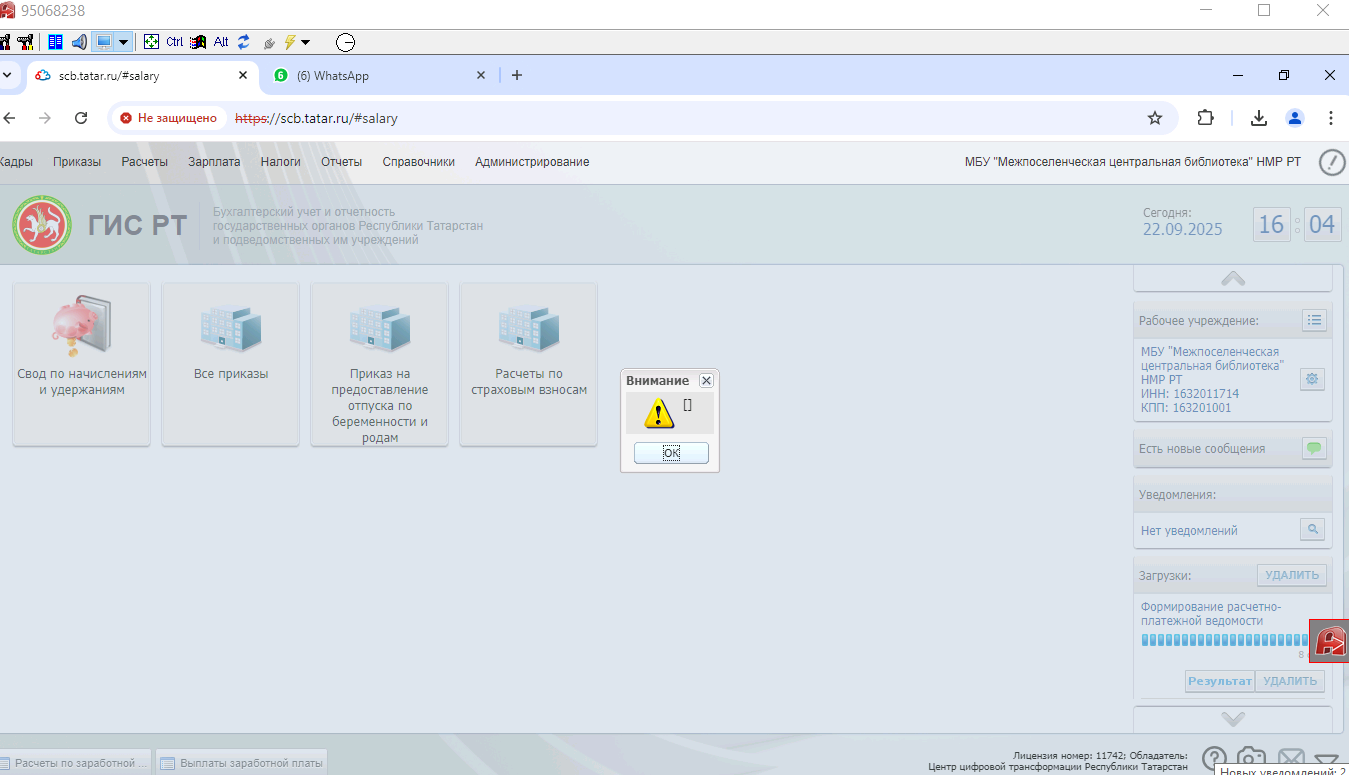The image size is (1349, 775).
Task: Open 'Свод по начислениям и удержаниям' tile
Action: tap(82, 364)
